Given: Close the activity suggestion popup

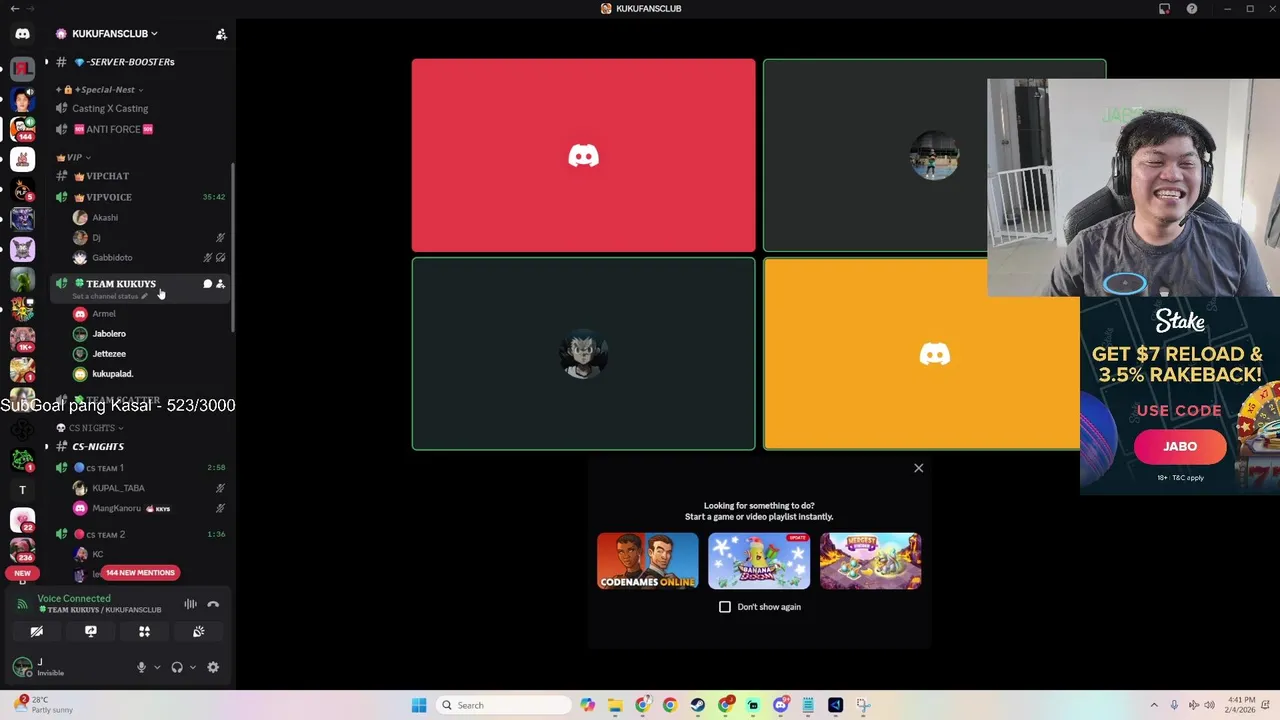Looking at the screenshot, I should pos(918,468).
